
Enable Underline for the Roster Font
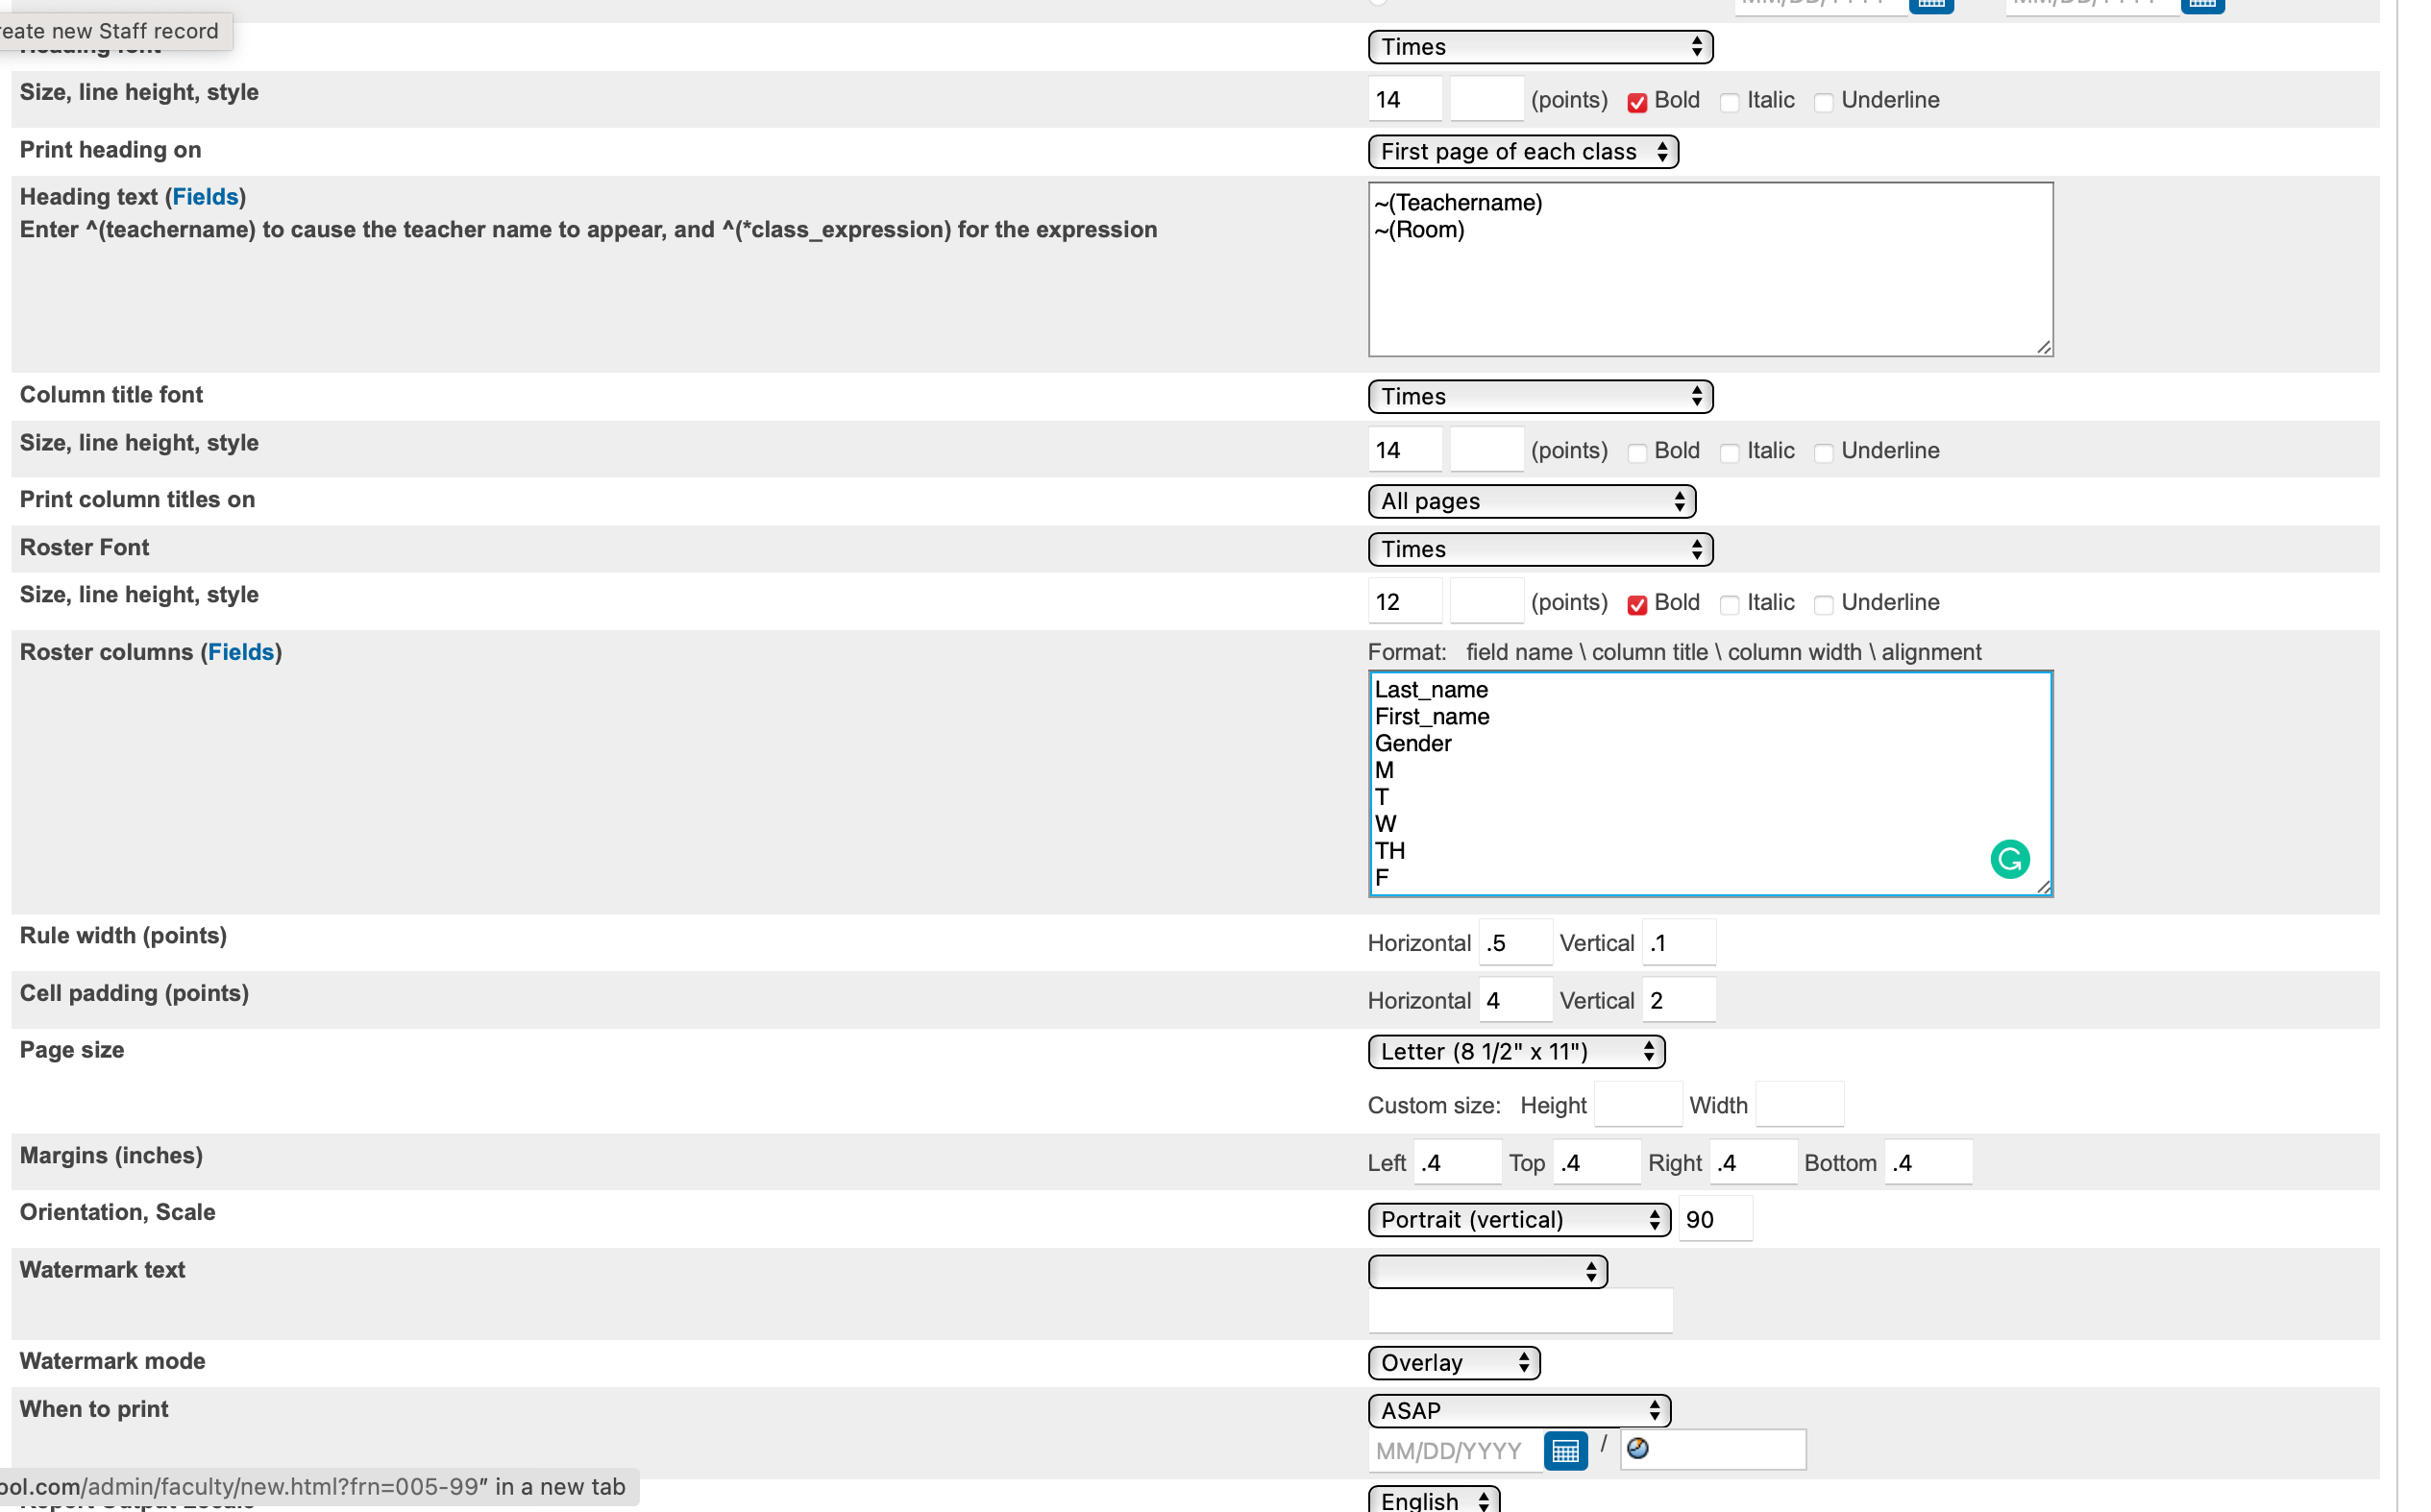1824,604
